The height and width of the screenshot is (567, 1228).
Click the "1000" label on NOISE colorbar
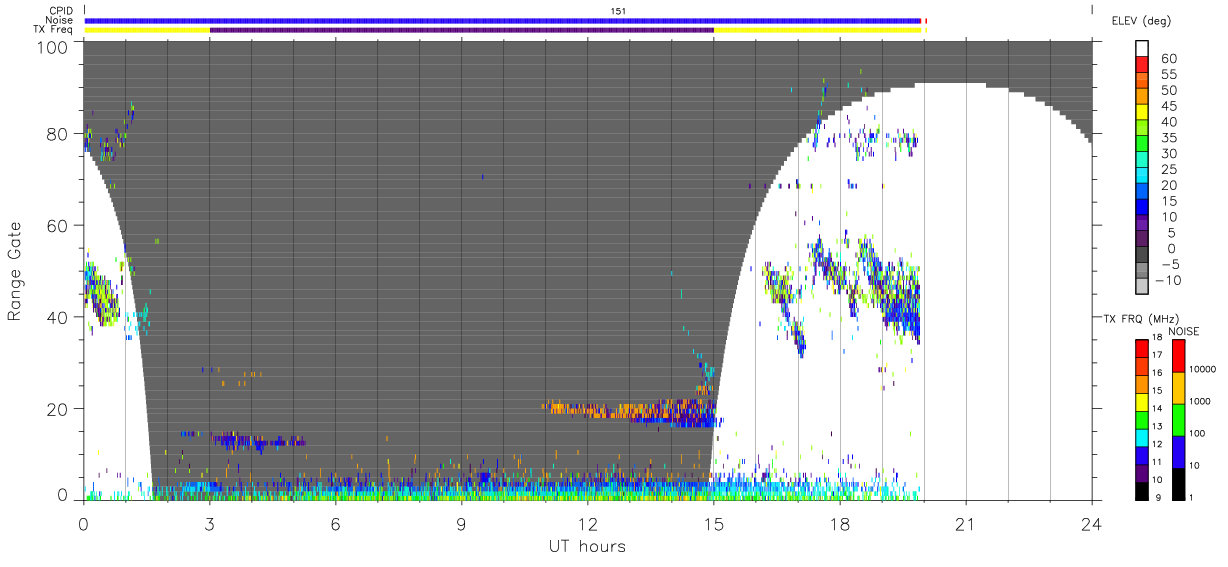pyautogui.click(x=1198, y=402)
